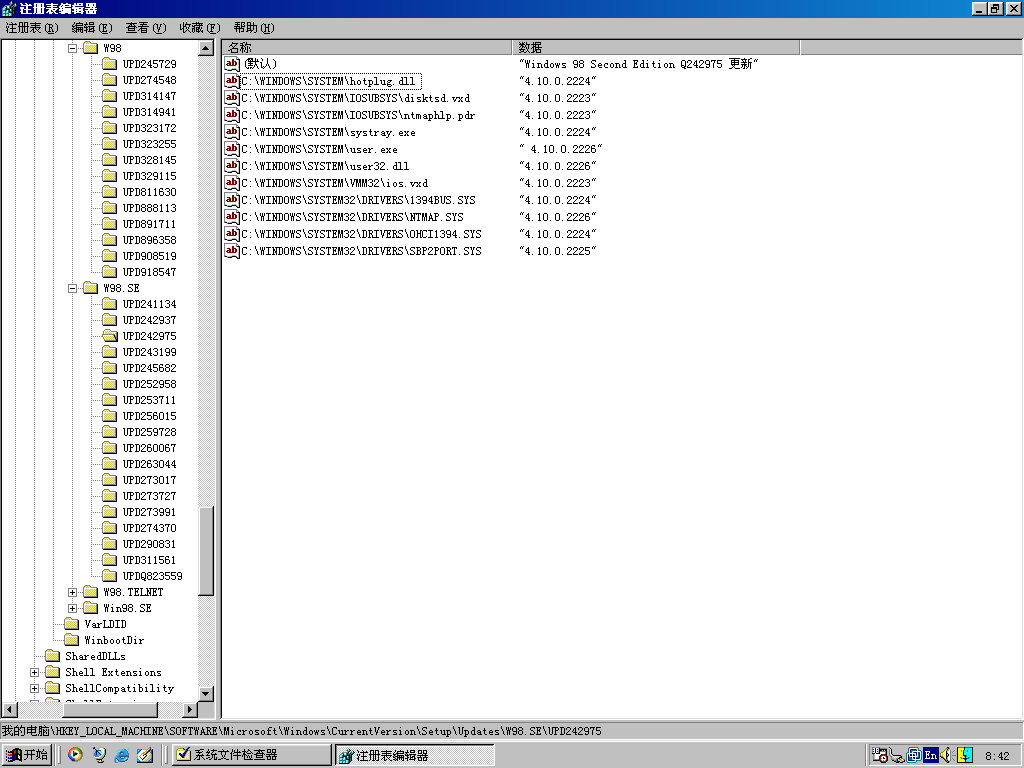Launch Internet Explorer from quick launch
Screen dimensions: 1024x768
(x=122, y=755)
